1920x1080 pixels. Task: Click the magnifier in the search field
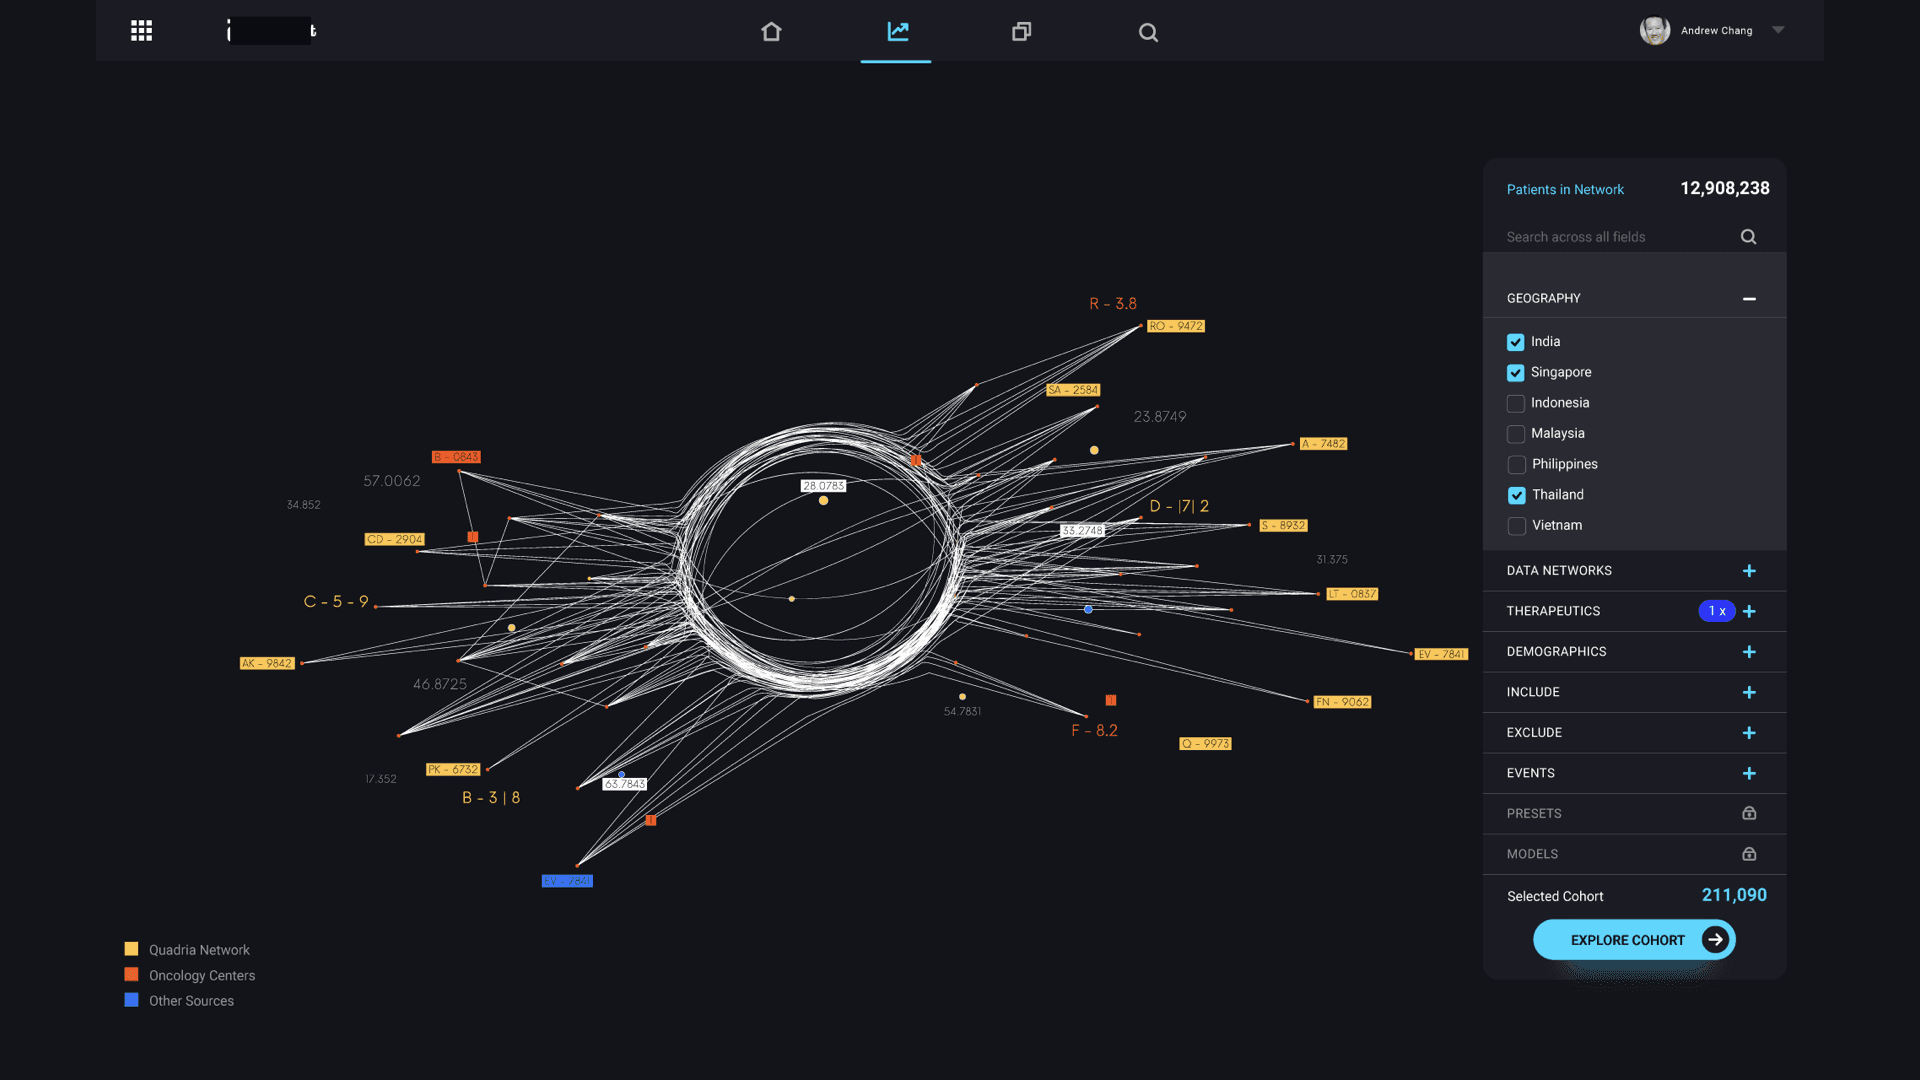pos(1748,237)
